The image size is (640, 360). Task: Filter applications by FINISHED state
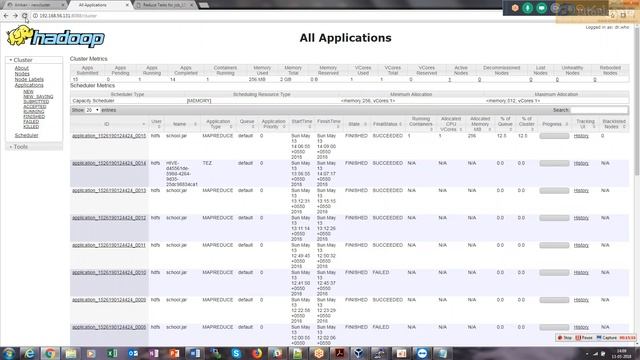coord(34,117)
